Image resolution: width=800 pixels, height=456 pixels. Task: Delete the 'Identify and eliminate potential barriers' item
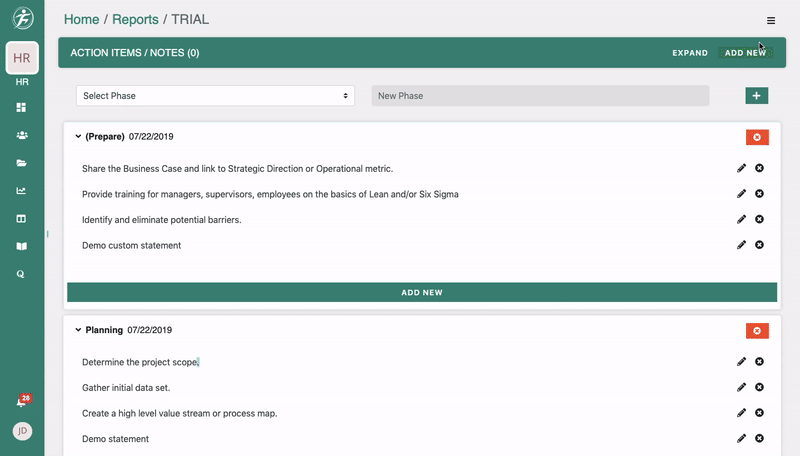759,219
